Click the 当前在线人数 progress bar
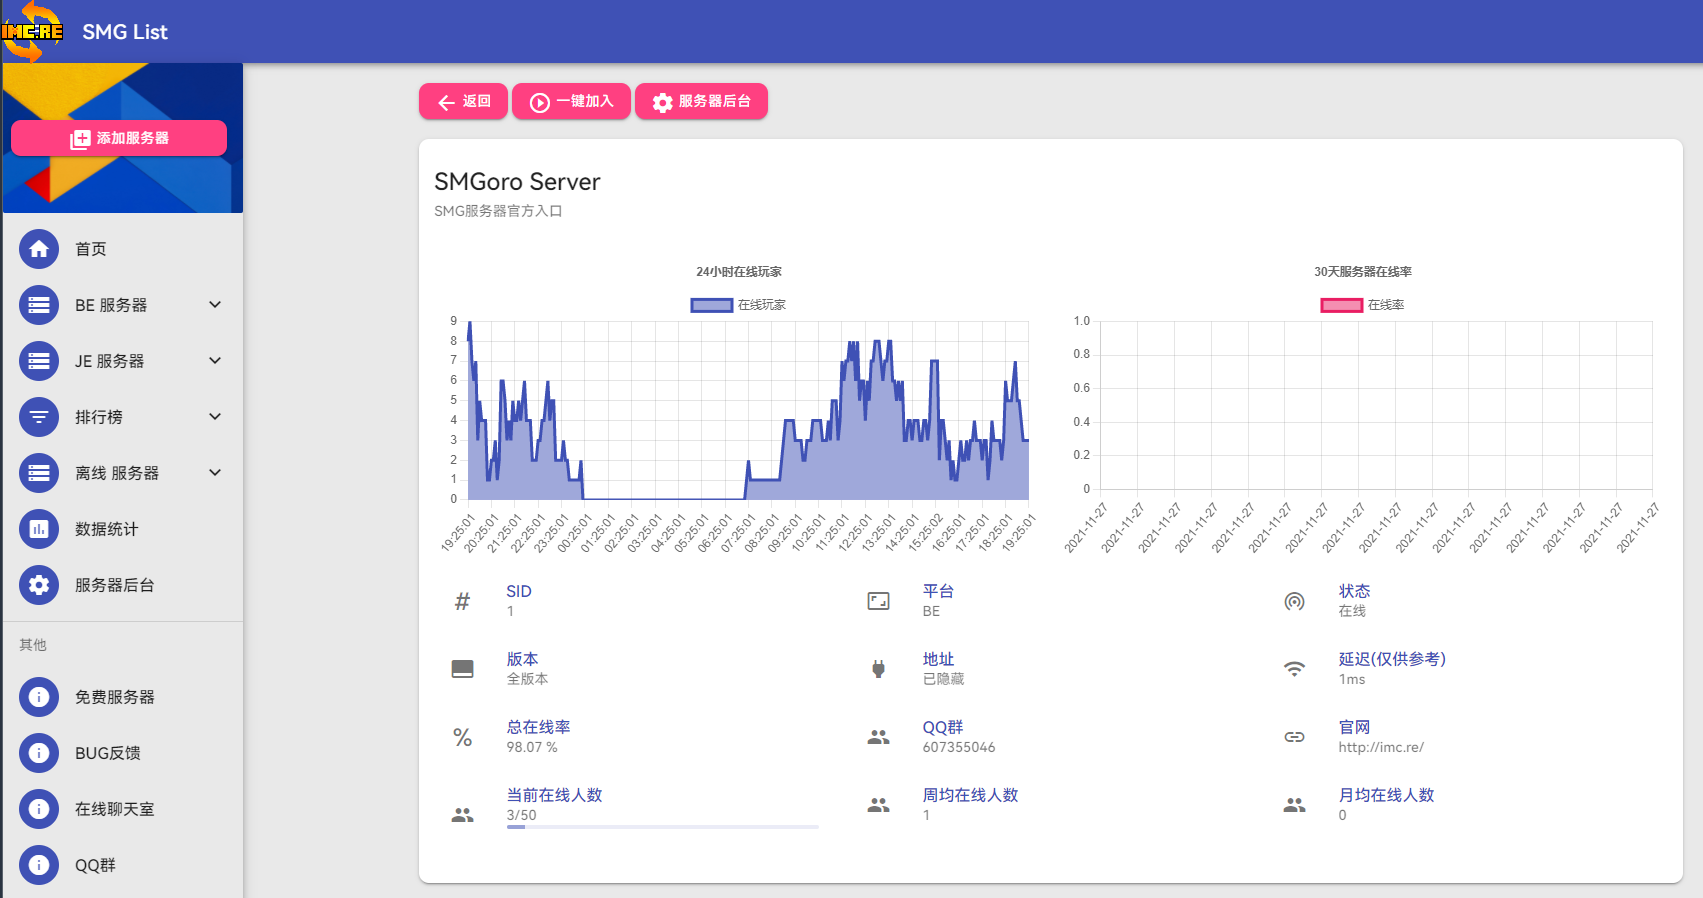Image resolution: width=1703 pixels, height=898 pixels. [x=662, y=827]
